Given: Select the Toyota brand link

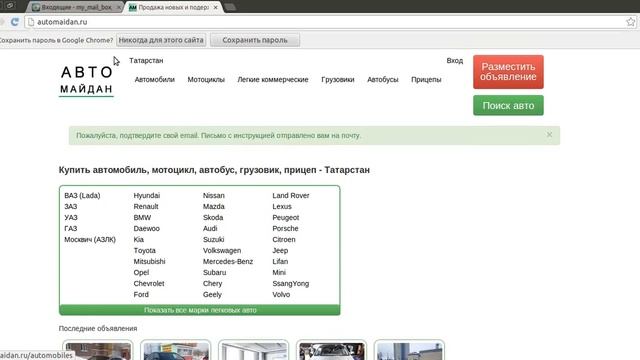Looking at the screenshot, I should pyautogui.click(x=144, y=251).
